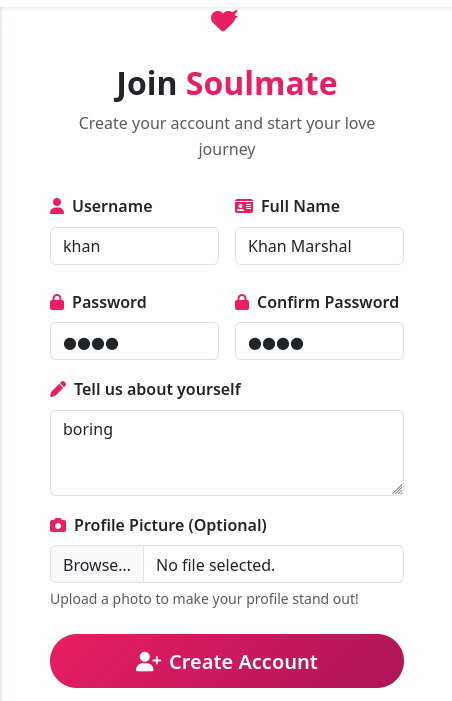452x701 pixels.
Task: Submit form with Create Account button
Action: (x=227, y=661)
